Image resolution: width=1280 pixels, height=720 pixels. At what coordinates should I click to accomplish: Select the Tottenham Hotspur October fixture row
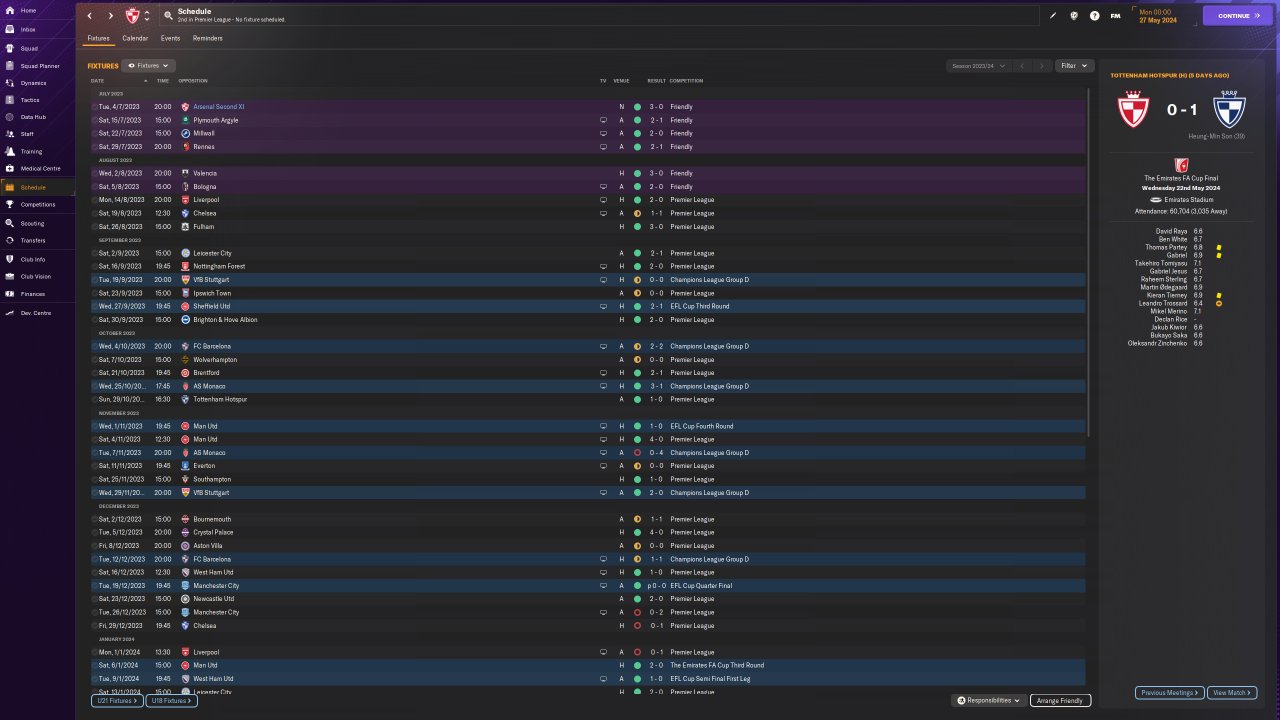pos(588,399)
